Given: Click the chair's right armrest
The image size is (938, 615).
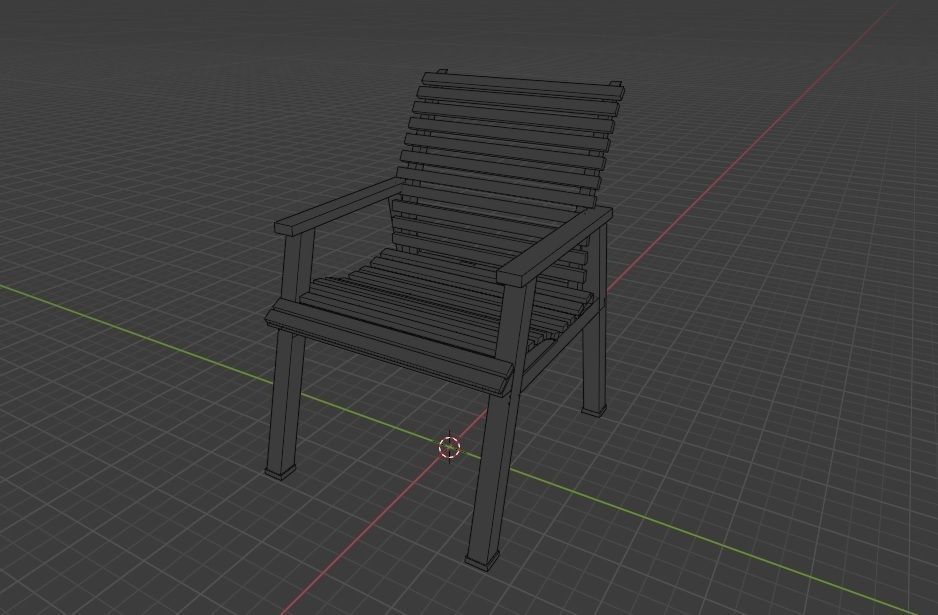Looking at the screenshot, I should coord(555,246).
